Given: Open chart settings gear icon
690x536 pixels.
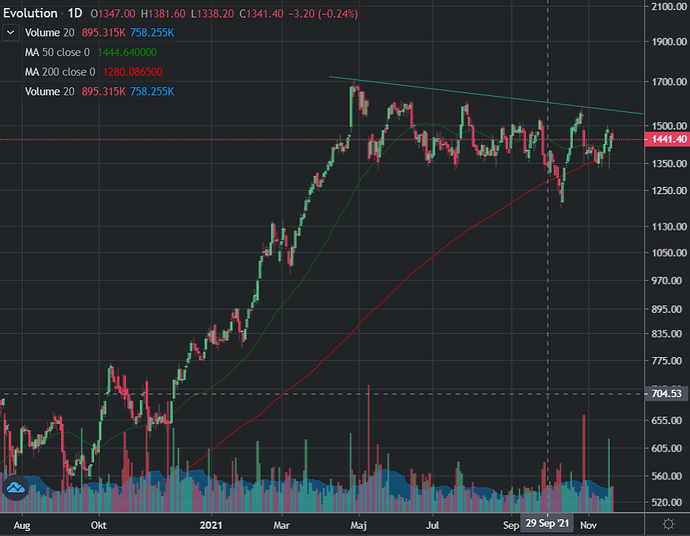Looking at the screenshot, I should [x=668, y=524].
